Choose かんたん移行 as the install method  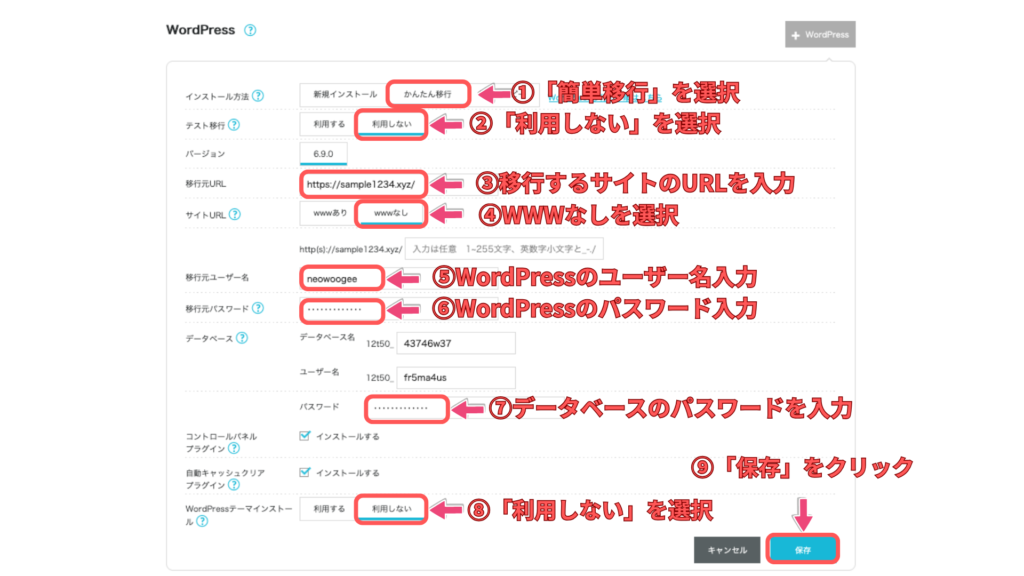tap(427, 94)
